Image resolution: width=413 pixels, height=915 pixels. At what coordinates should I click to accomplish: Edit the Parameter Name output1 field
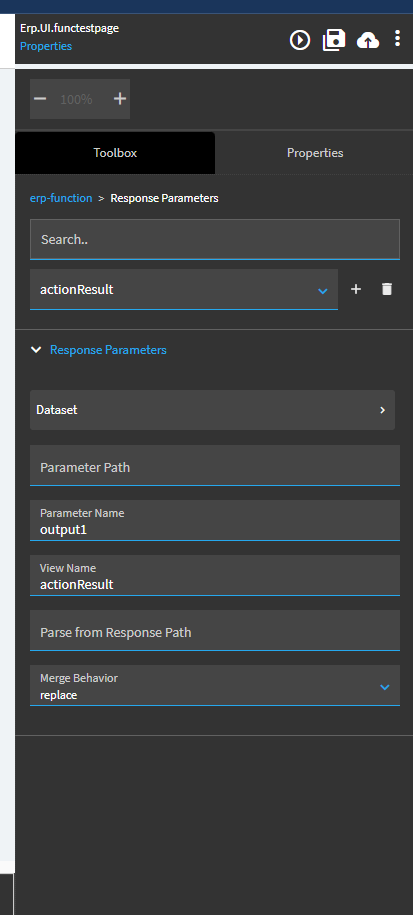215,520
